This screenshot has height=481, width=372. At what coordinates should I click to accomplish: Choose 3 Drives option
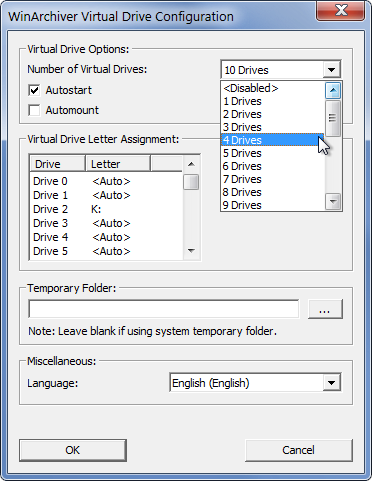[272, 127]
